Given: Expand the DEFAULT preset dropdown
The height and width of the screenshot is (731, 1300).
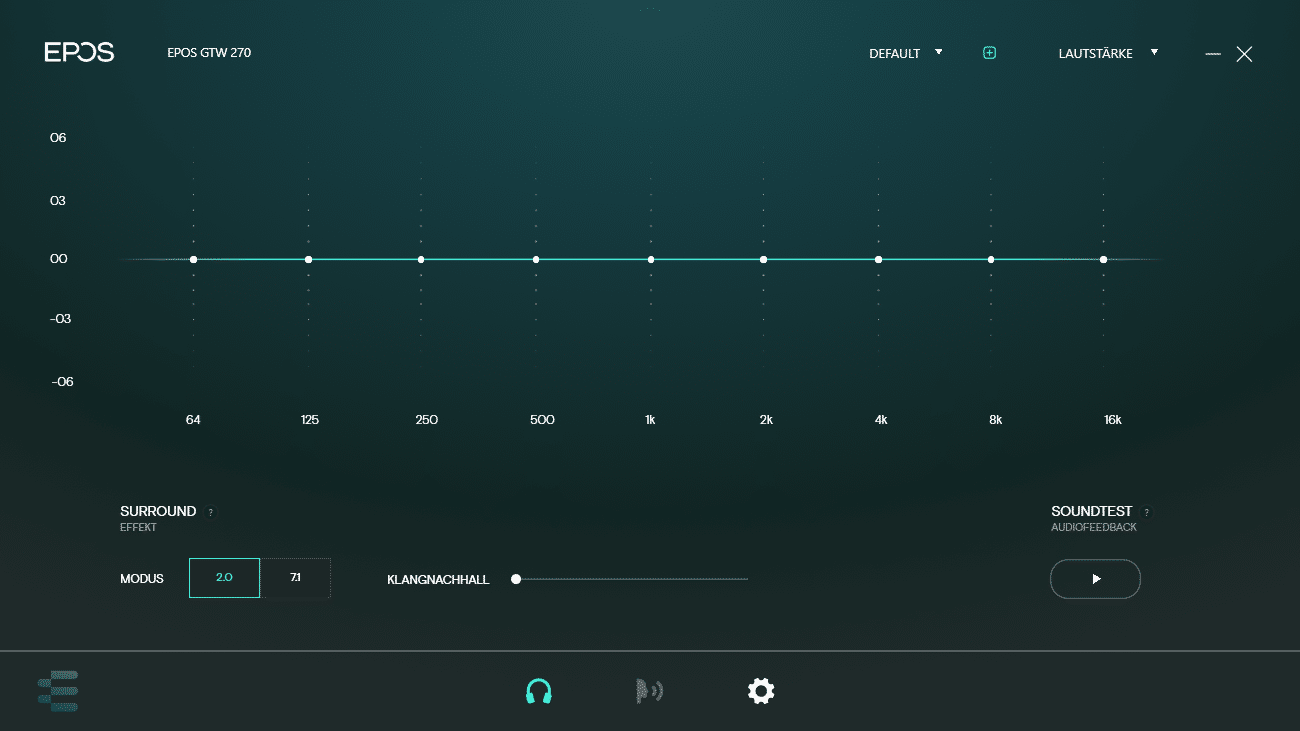Looking at the screenshot, I should coord(905,53).
